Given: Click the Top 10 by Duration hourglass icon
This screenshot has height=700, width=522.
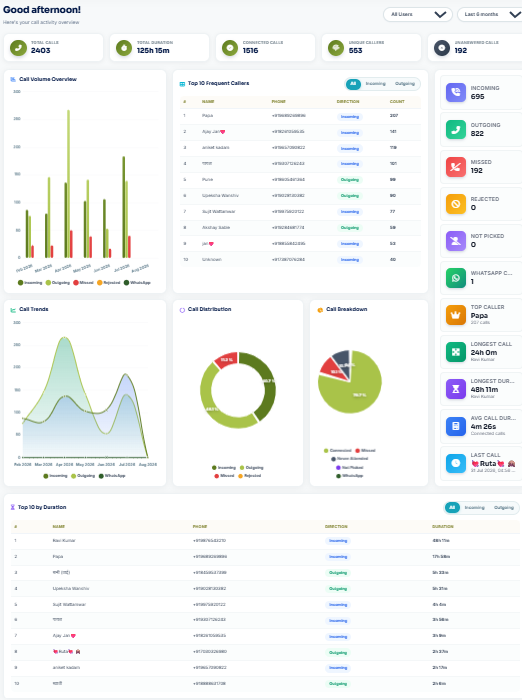Looking at the screenshot, I should pyautogui.click(x=13, y=507).
